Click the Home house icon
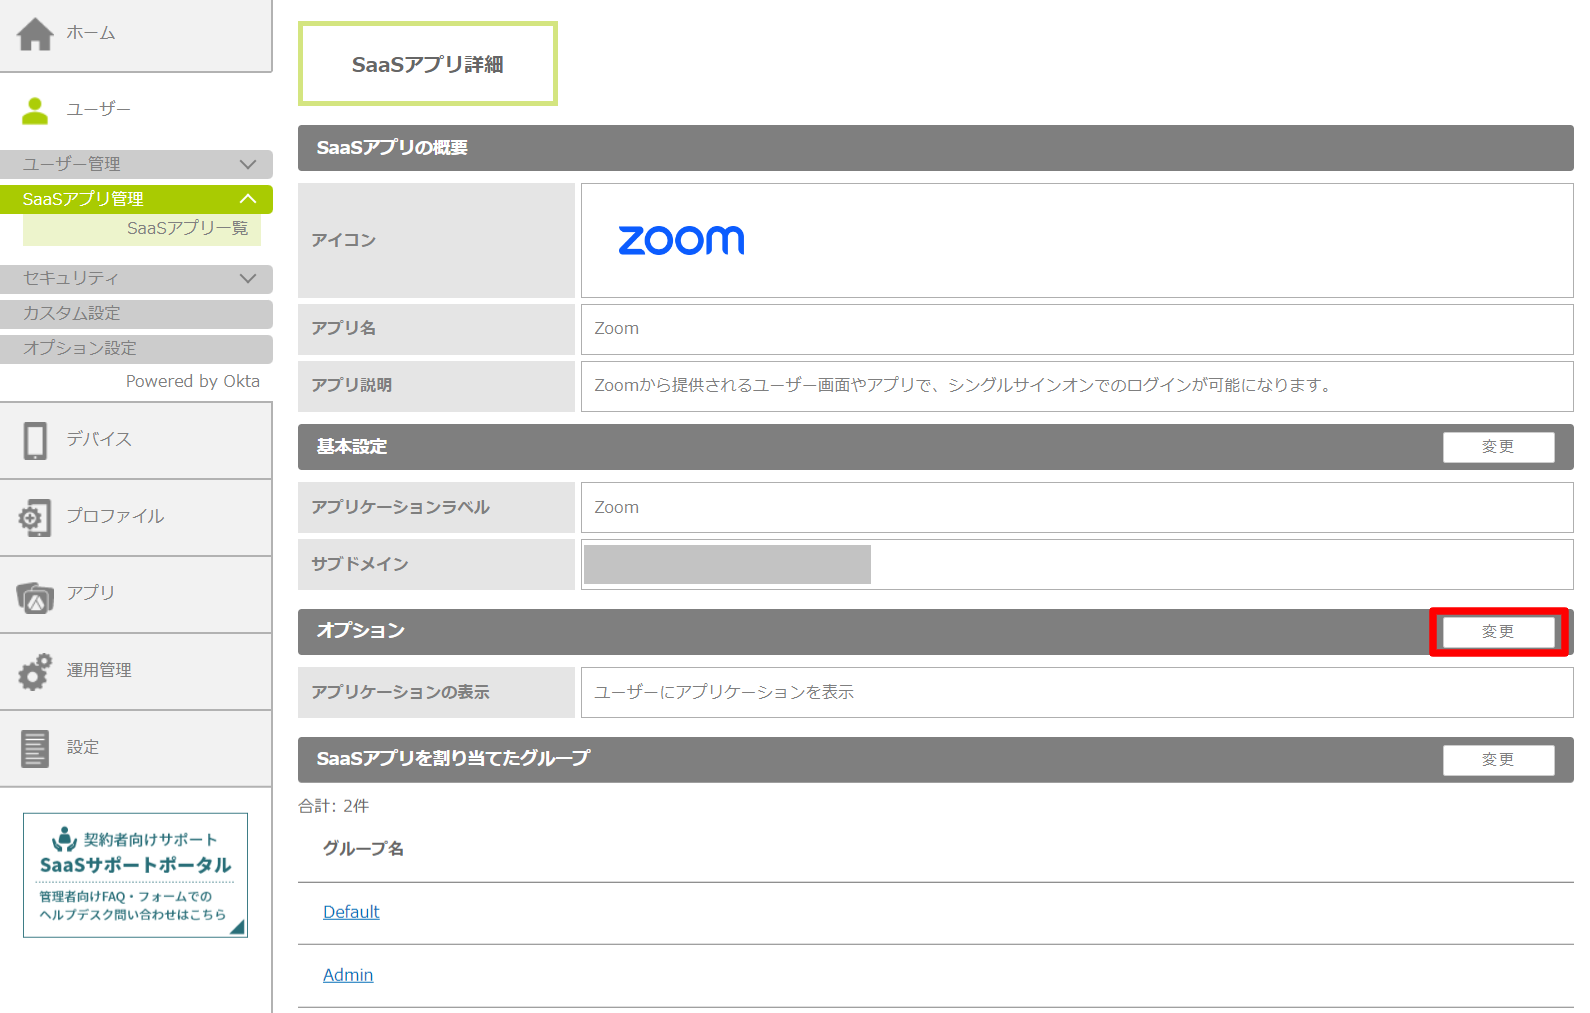The width and height of the screenshot is (1590, 1013). [x=35, y=34]
